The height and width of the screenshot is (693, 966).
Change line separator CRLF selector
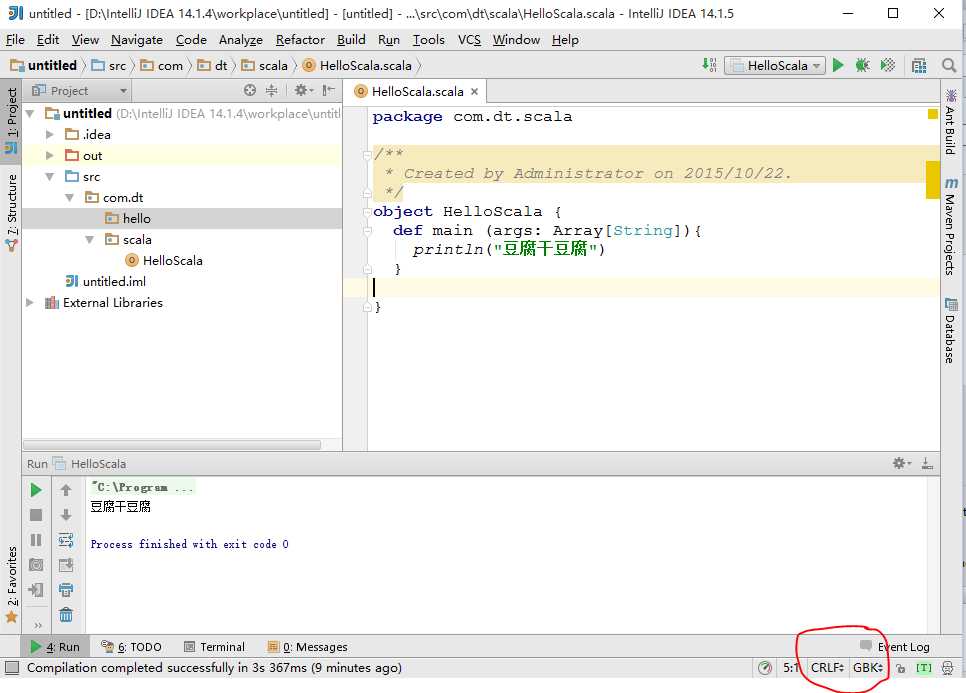827,668
